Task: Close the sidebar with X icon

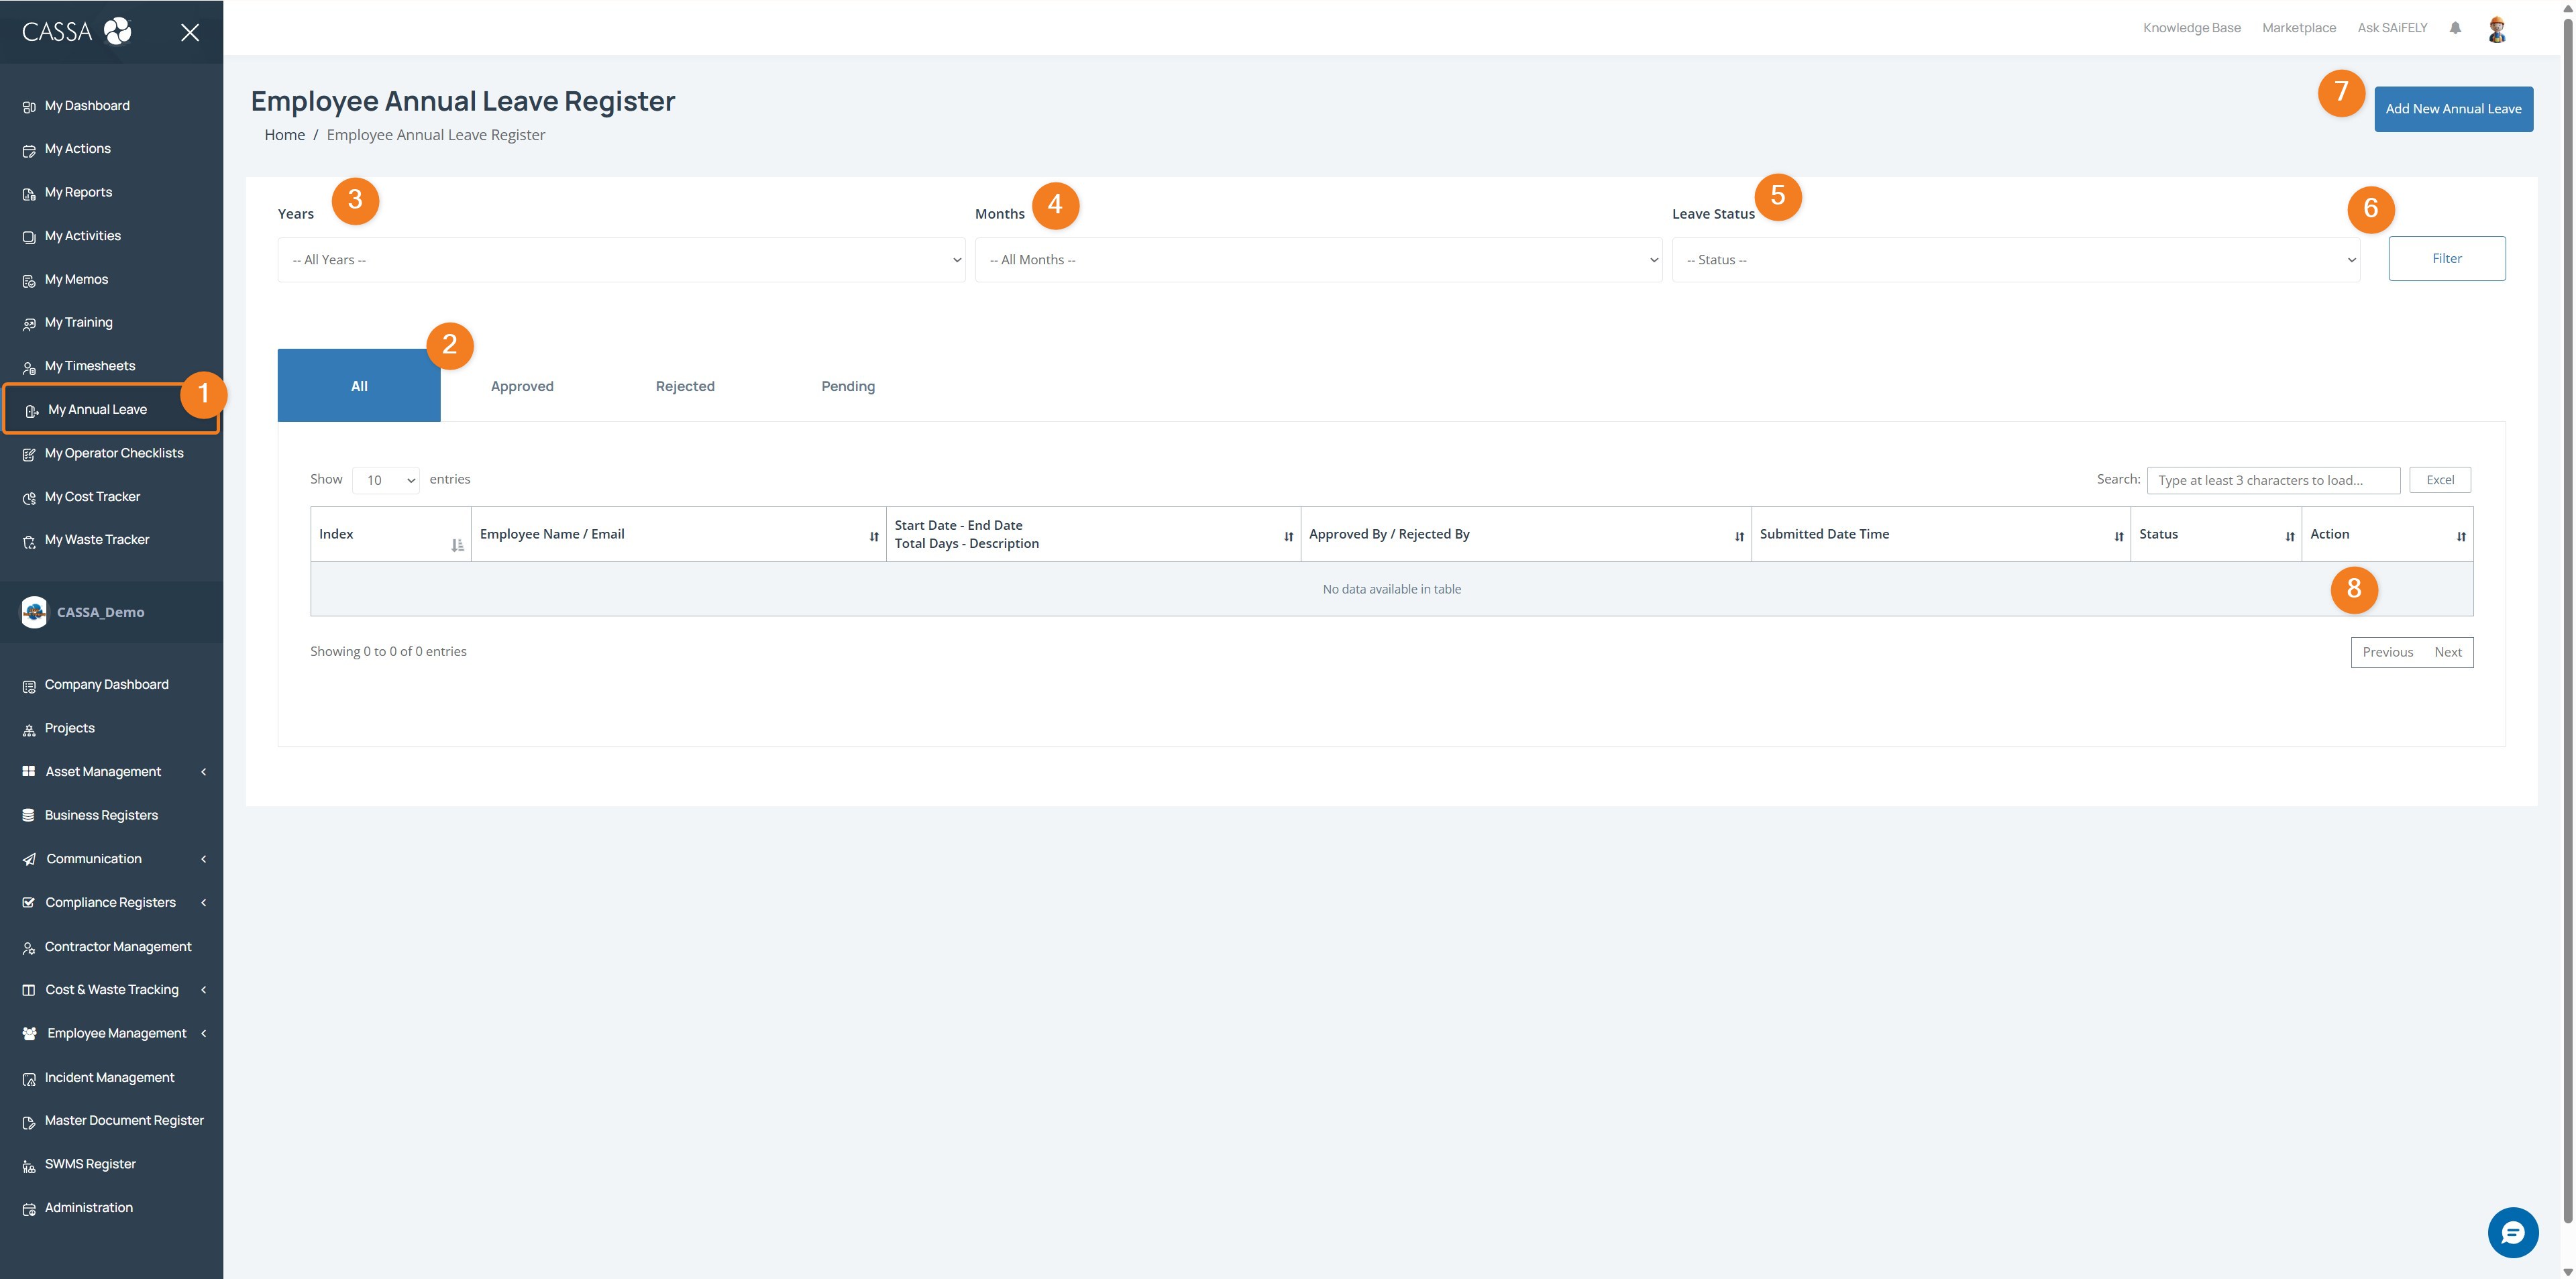Action: point(190,32)
